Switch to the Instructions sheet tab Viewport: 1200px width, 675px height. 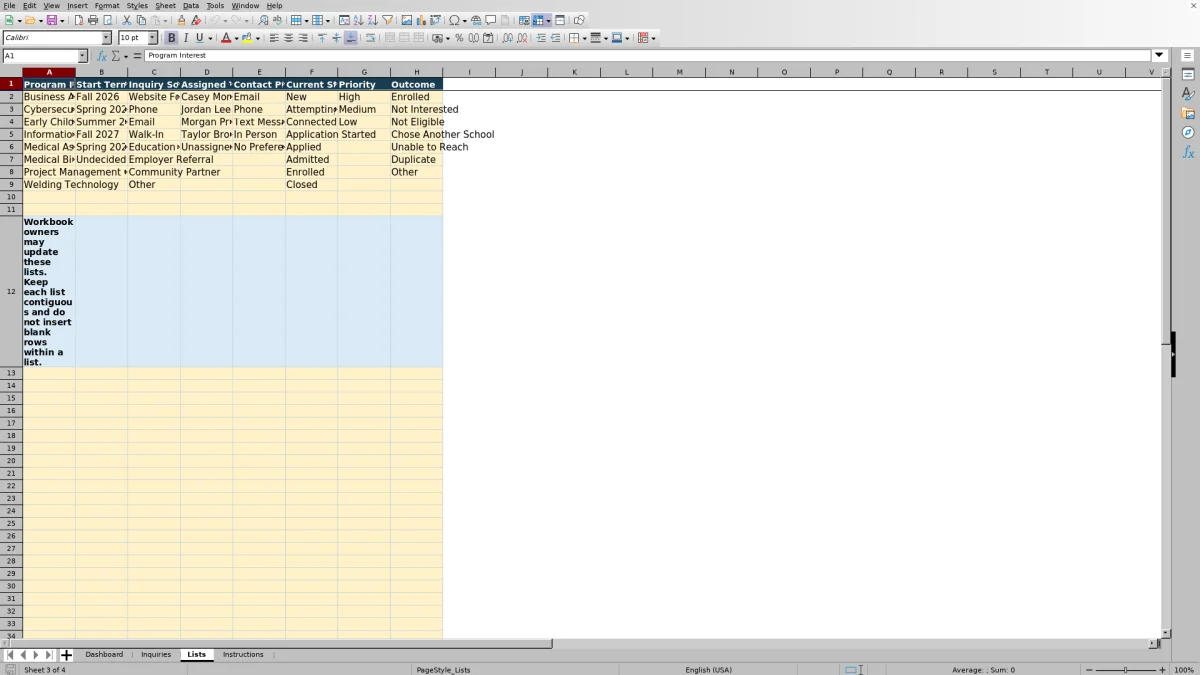243,655
